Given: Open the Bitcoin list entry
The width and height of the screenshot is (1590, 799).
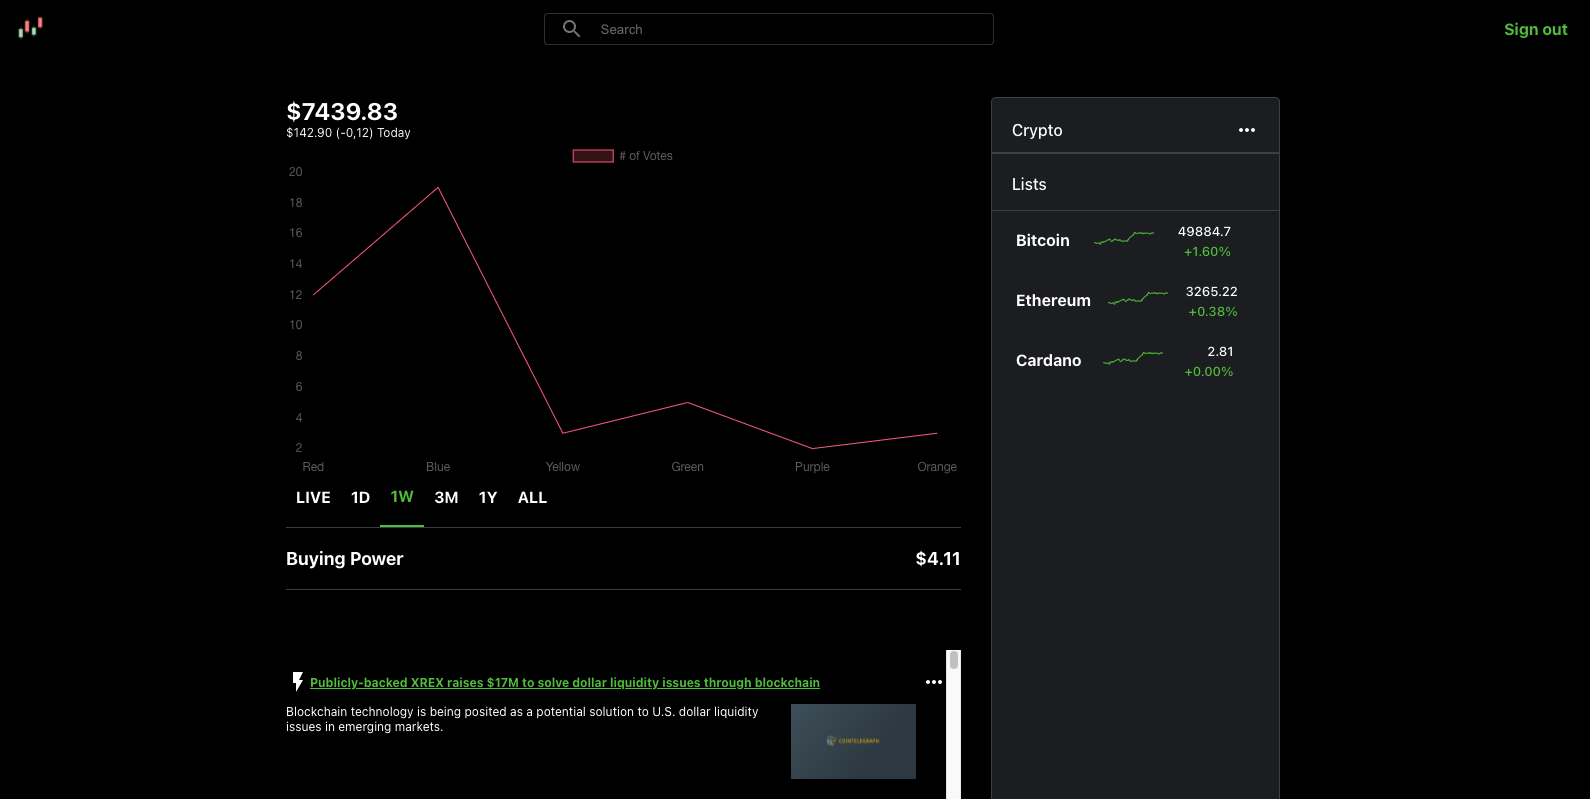Looking at the screenshot, I should point(1135,241).
